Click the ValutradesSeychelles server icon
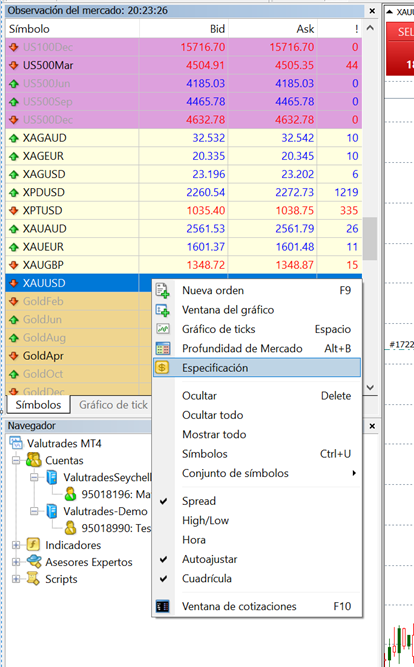 (52, 477)
